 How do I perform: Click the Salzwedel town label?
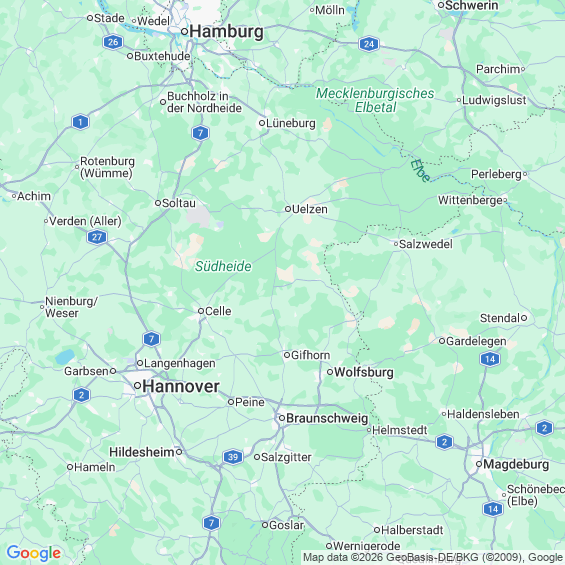[x=426, y=244]
